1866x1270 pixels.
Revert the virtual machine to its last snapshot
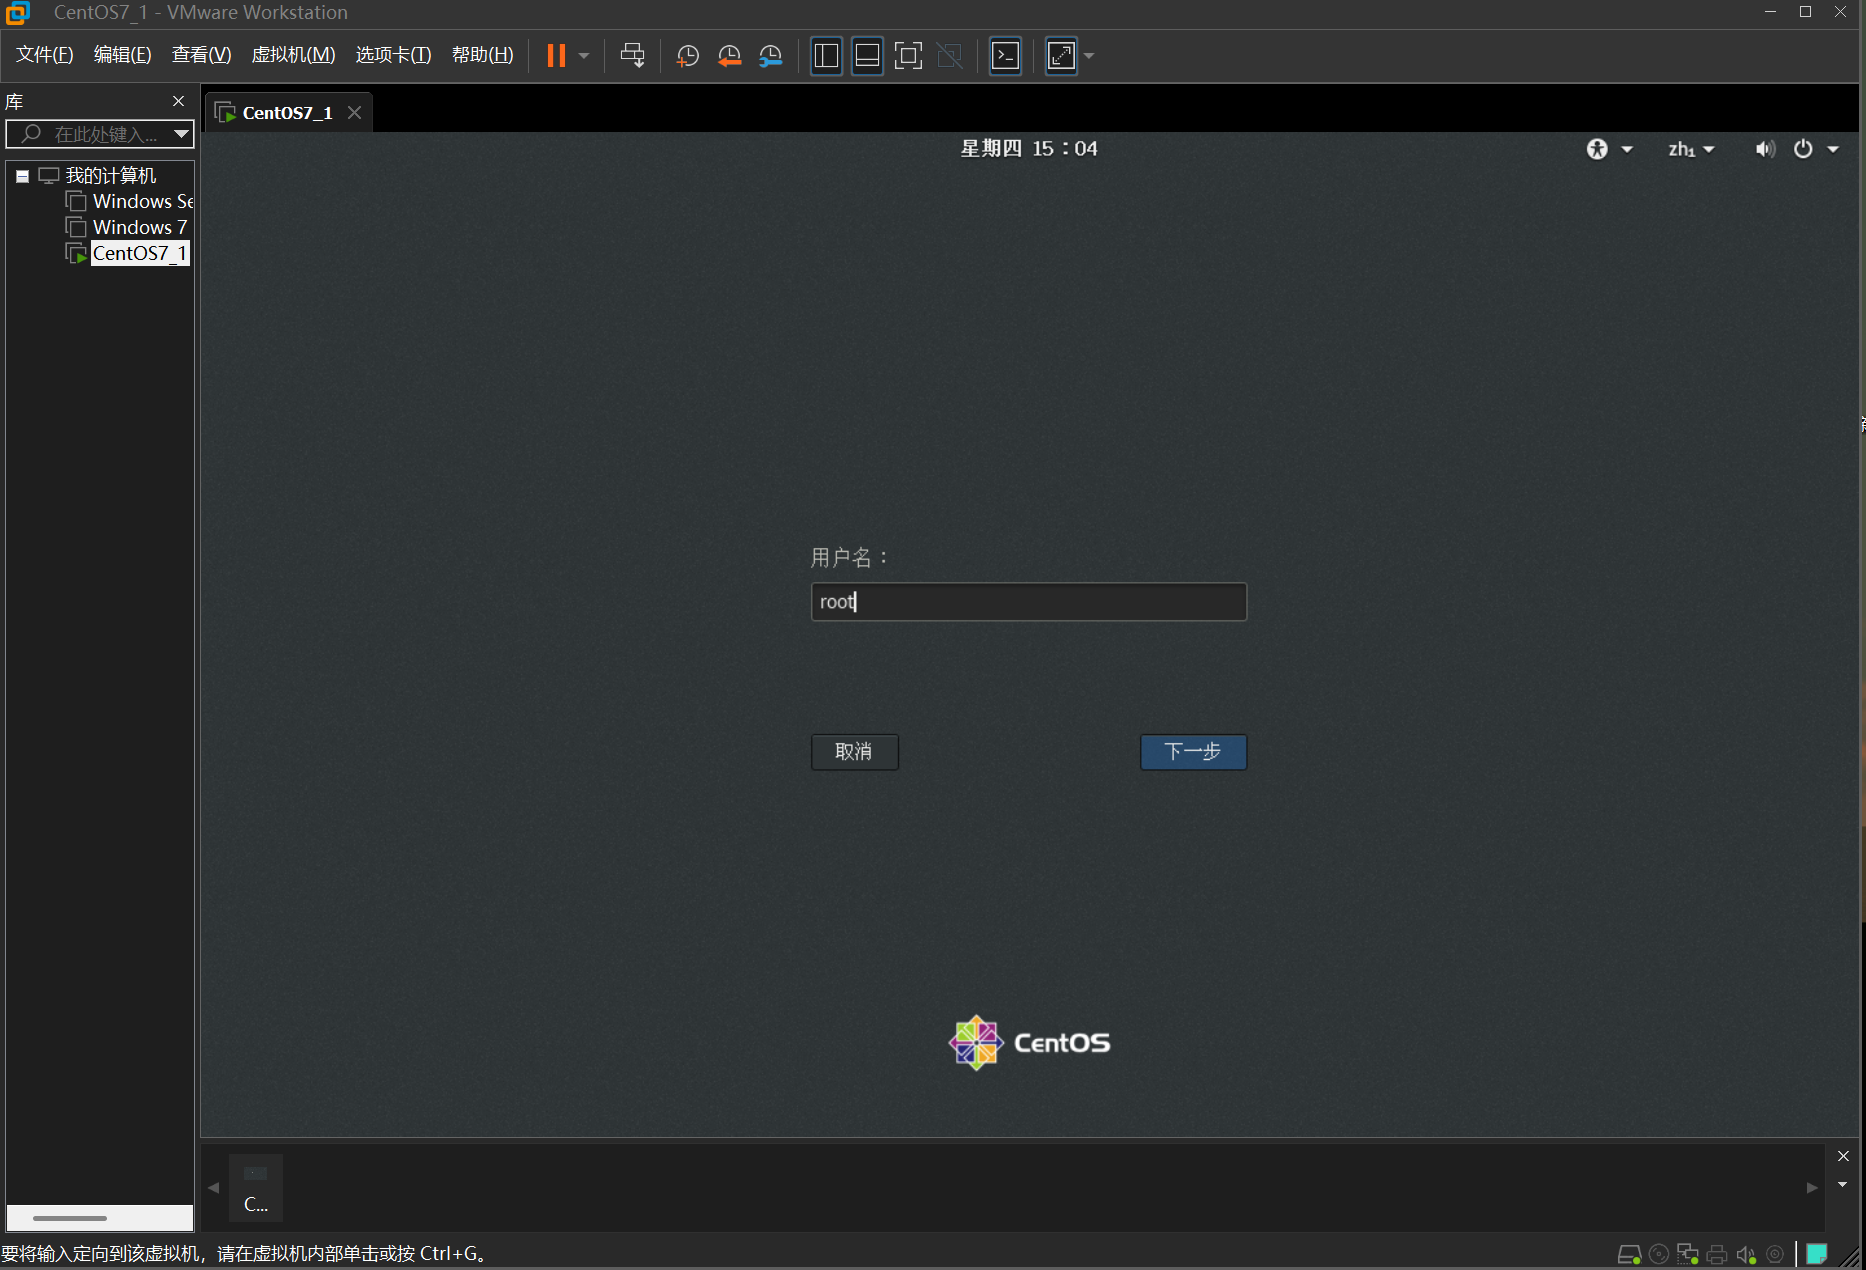[x=729, y=56]
